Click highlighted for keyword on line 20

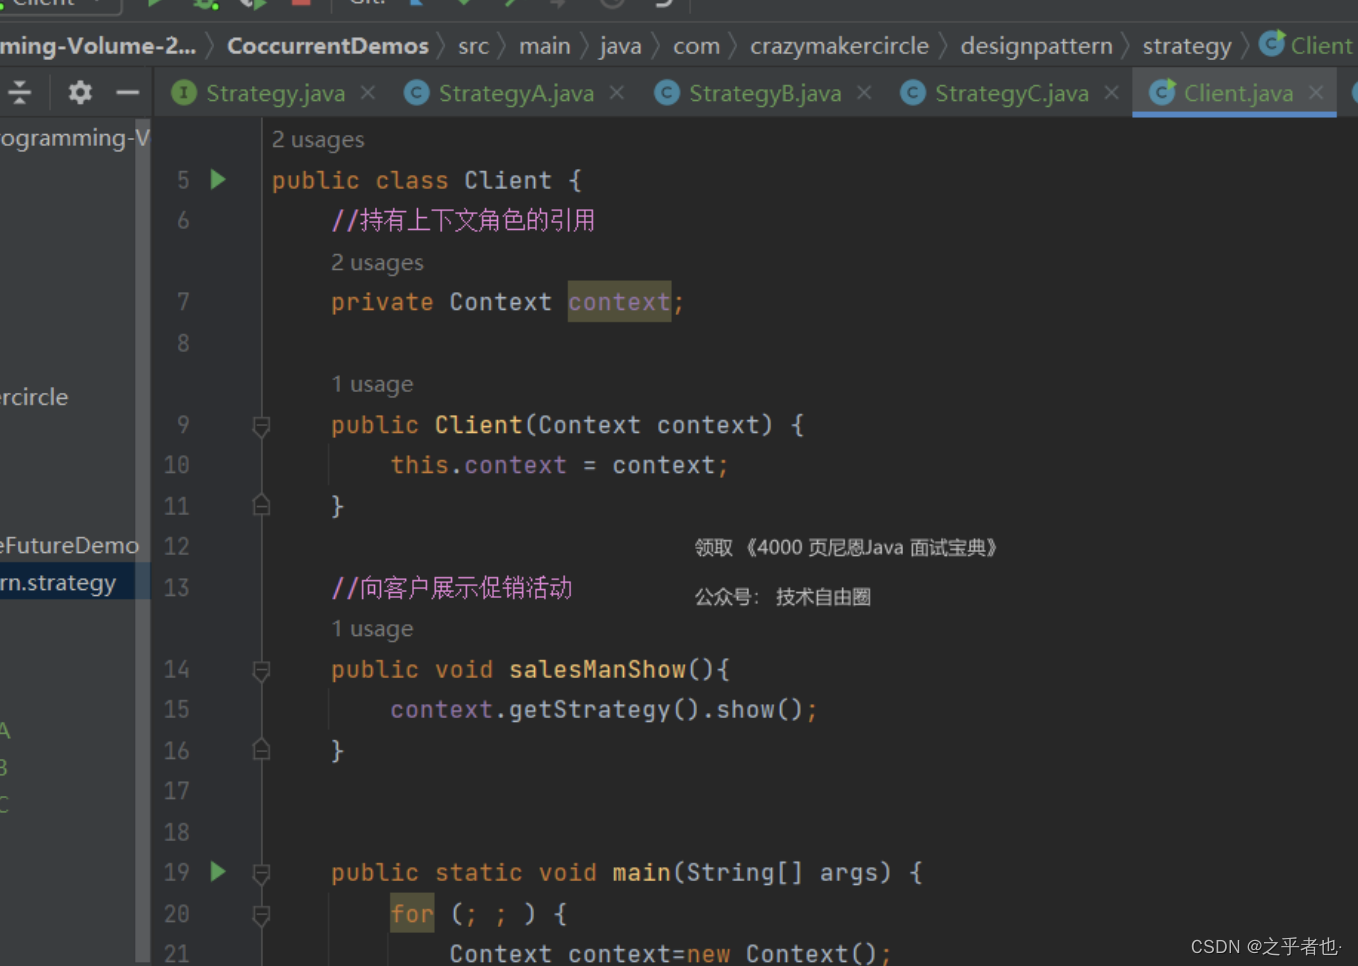pos(412,913)
